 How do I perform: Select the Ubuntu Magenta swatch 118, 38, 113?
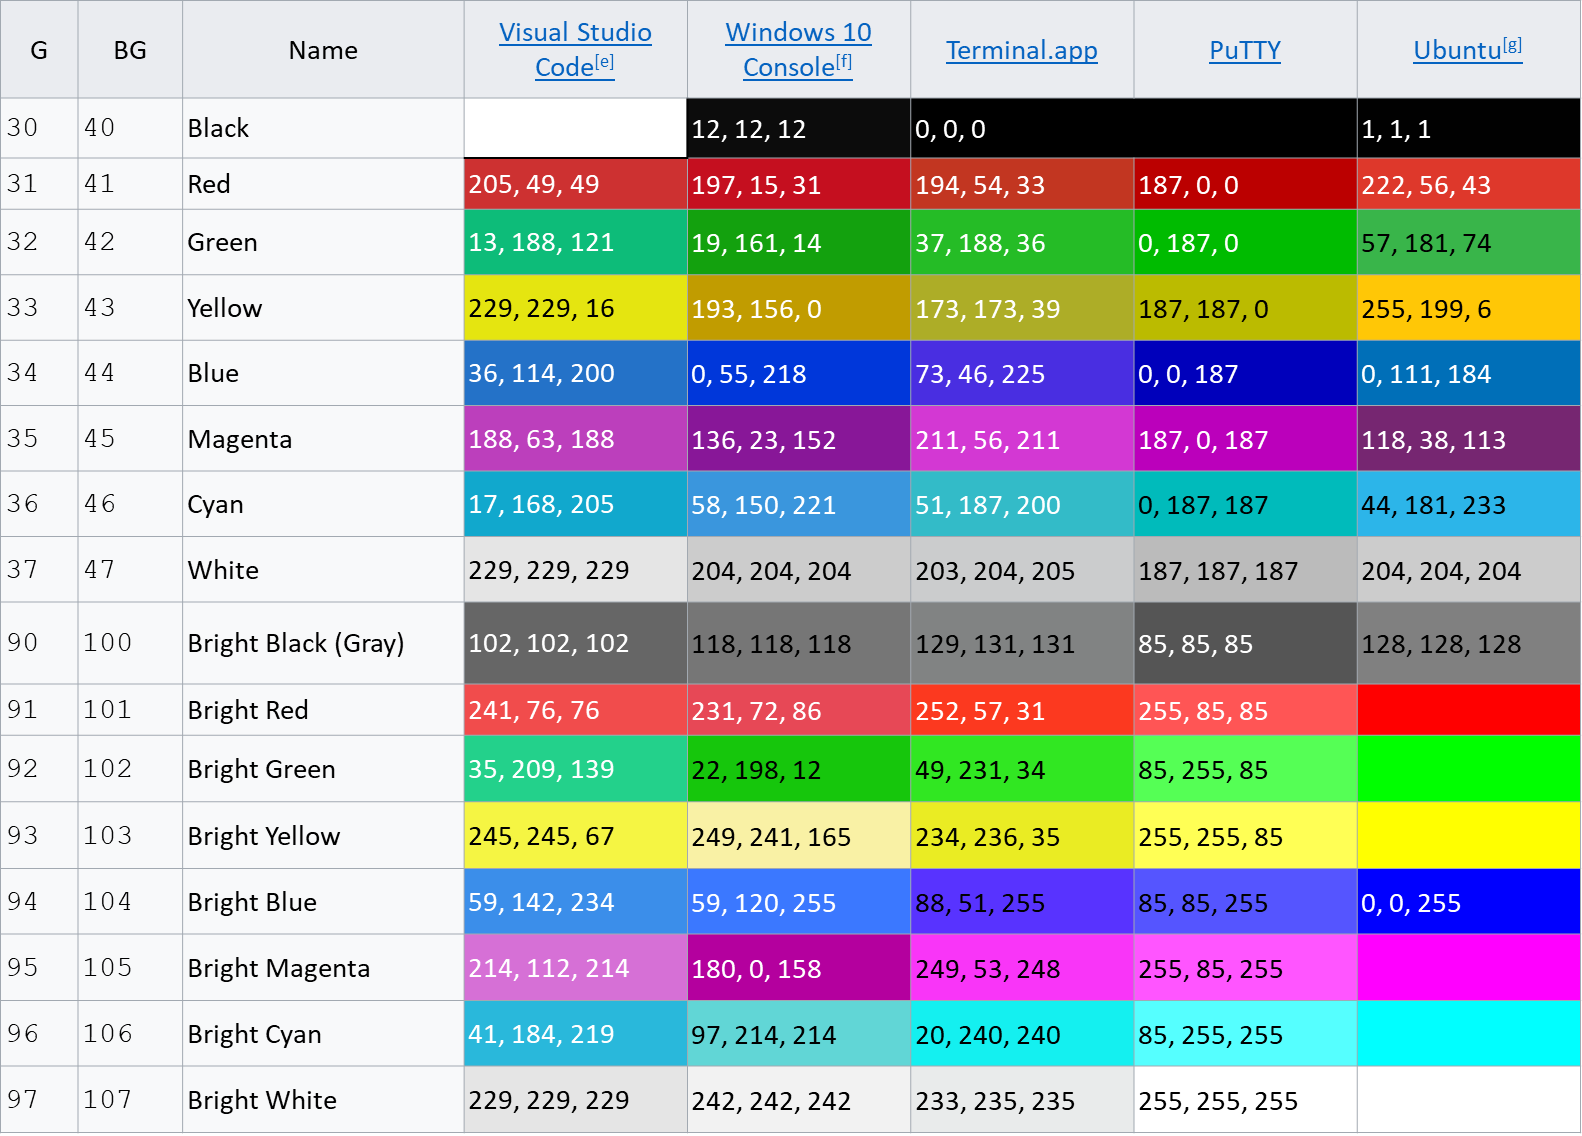(x=1468, y=439)
